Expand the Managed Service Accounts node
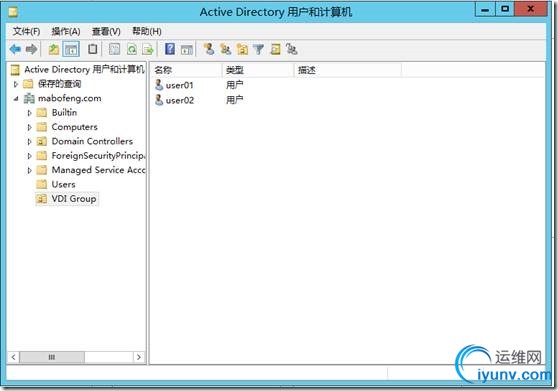 pos(30,170)
